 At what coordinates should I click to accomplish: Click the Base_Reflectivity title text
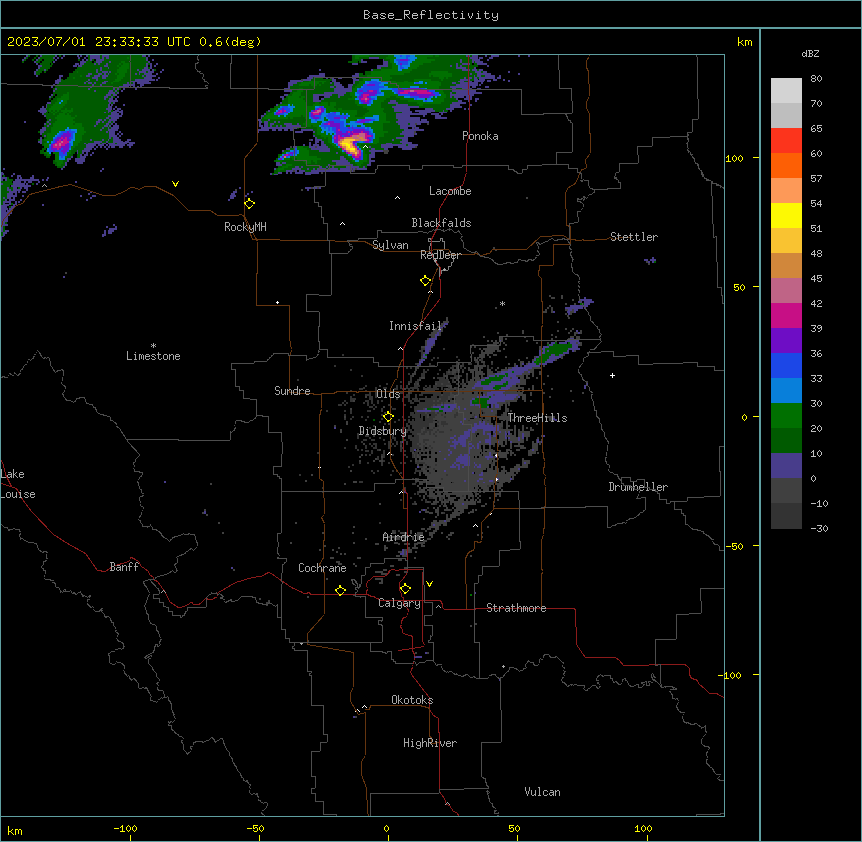click(431, 15)
